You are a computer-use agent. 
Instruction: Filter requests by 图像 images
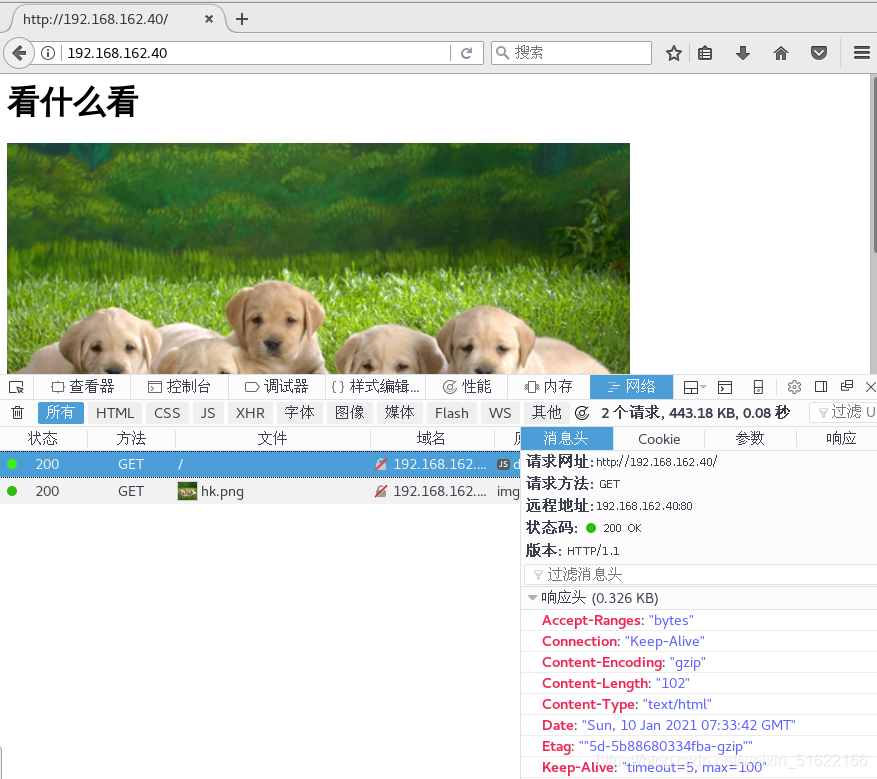click(350, 413)
